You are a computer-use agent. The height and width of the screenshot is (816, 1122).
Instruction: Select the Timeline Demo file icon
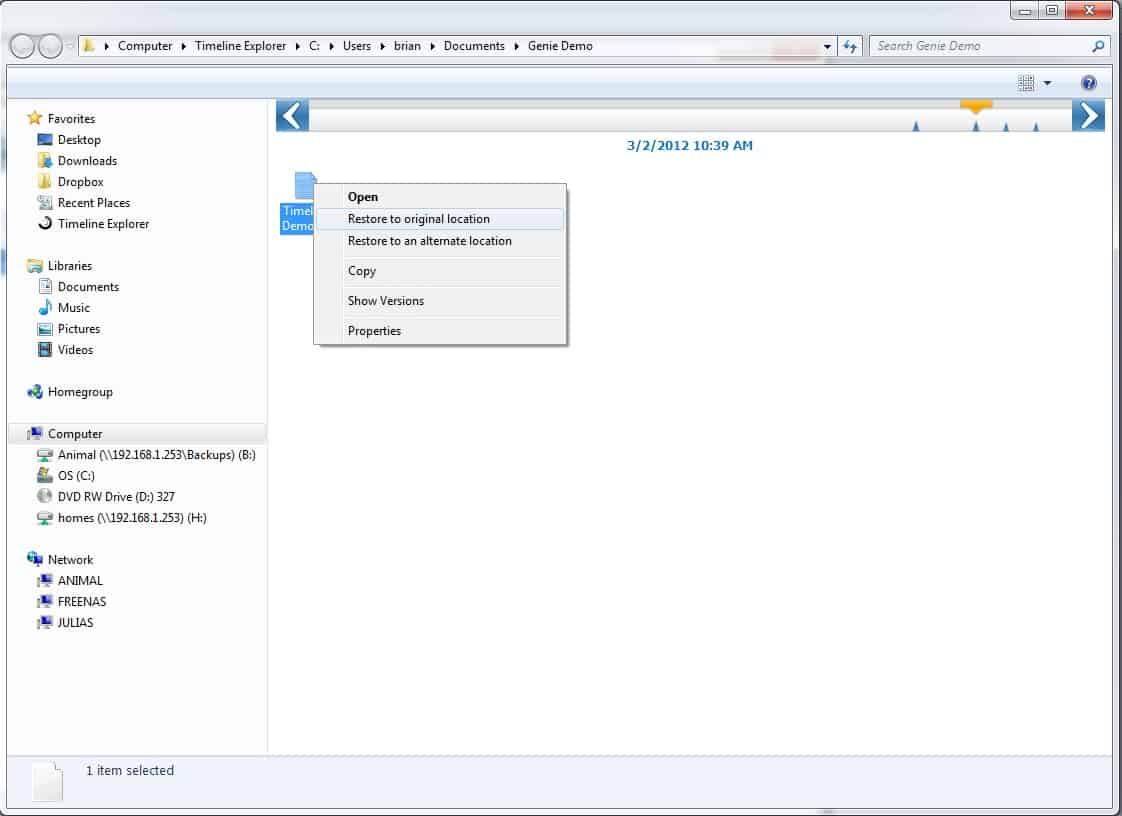tap(305, 185)
